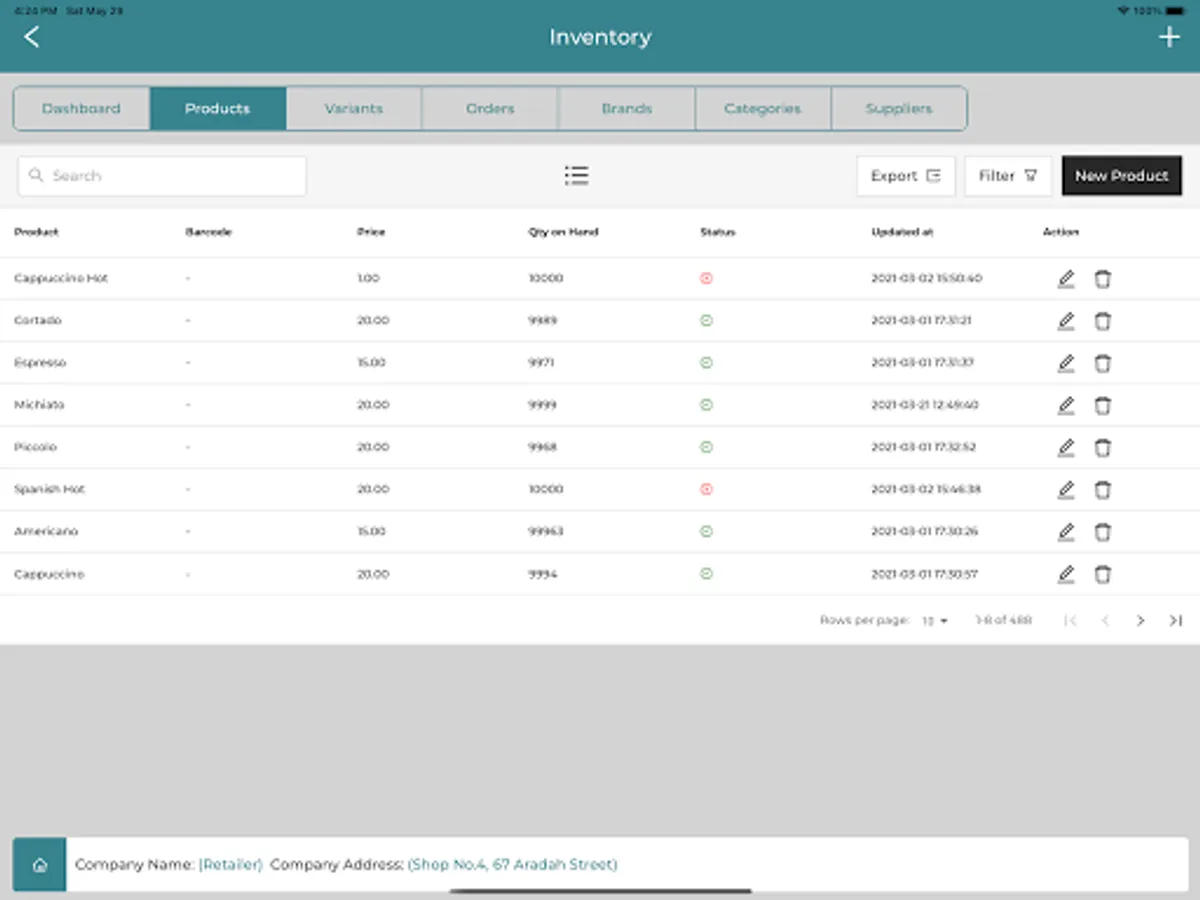This screenshot has height=900, width=1200.
Task: Expand the Rows per page dropdown
Action: 935,621
